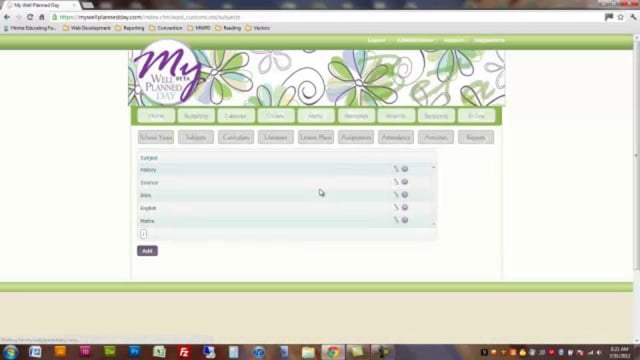Open the Calendar tab
Viewport: 640px width, 360px height.
point(236,116)
